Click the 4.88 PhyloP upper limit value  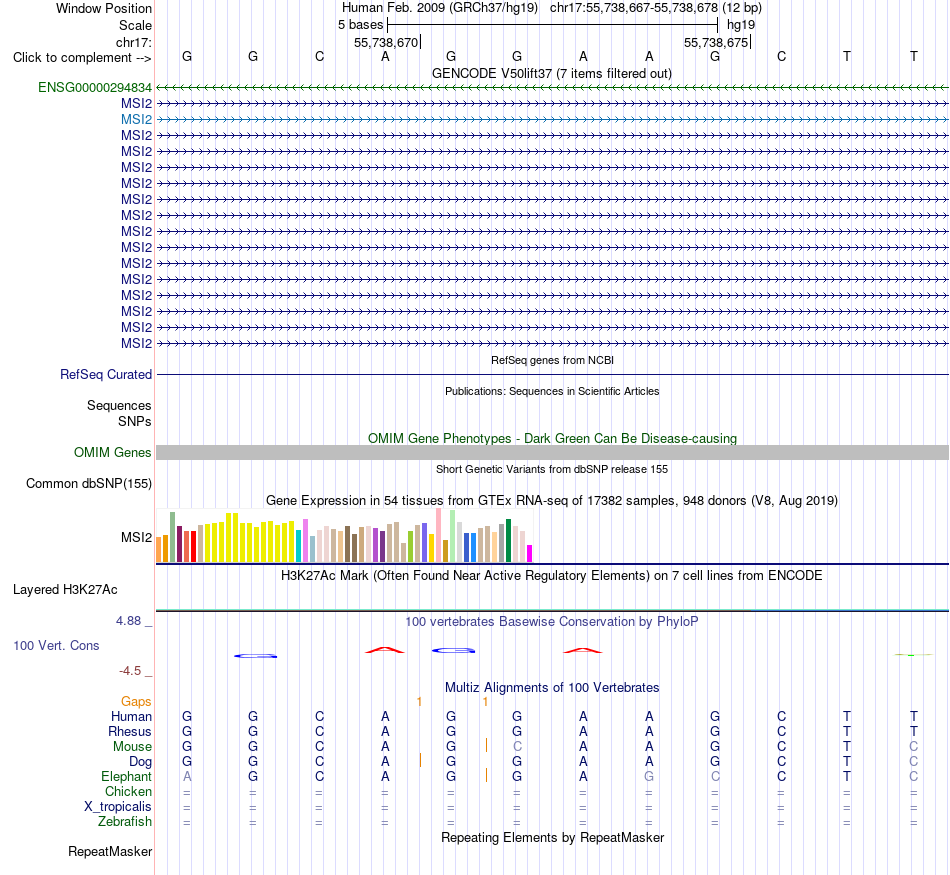click(128, 620)
